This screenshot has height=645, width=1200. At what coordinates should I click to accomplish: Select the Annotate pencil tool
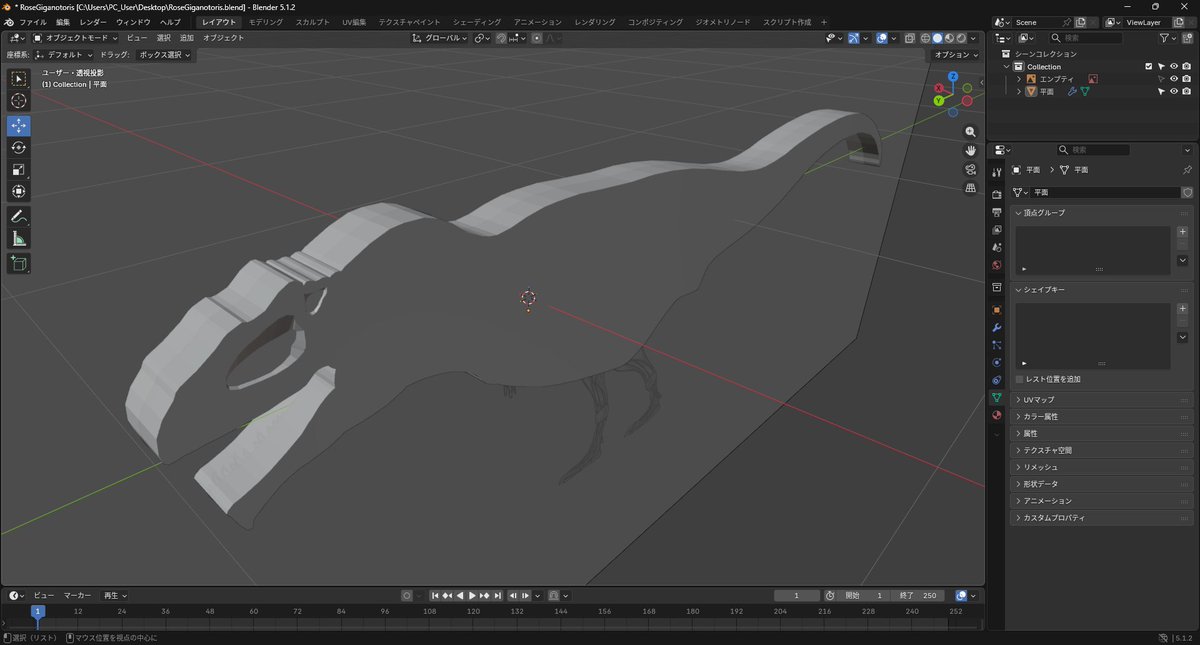pyautogui.click(x=19, y=217)
